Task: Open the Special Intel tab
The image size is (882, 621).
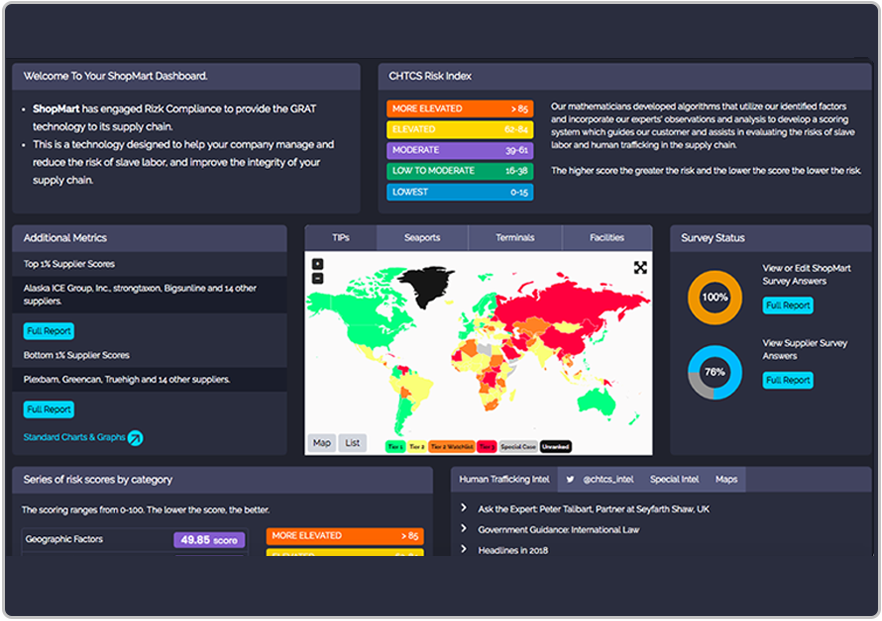Action: (x=674, y=480)
